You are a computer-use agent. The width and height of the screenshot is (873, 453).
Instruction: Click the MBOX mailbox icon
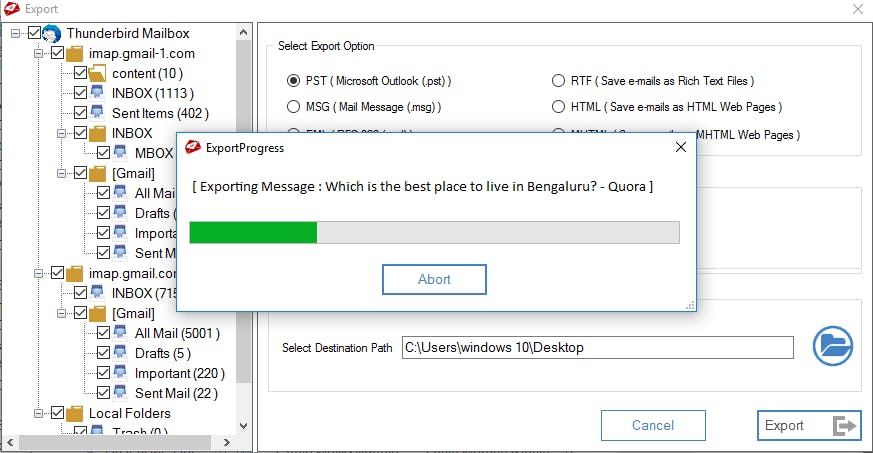tap(120, 152)
